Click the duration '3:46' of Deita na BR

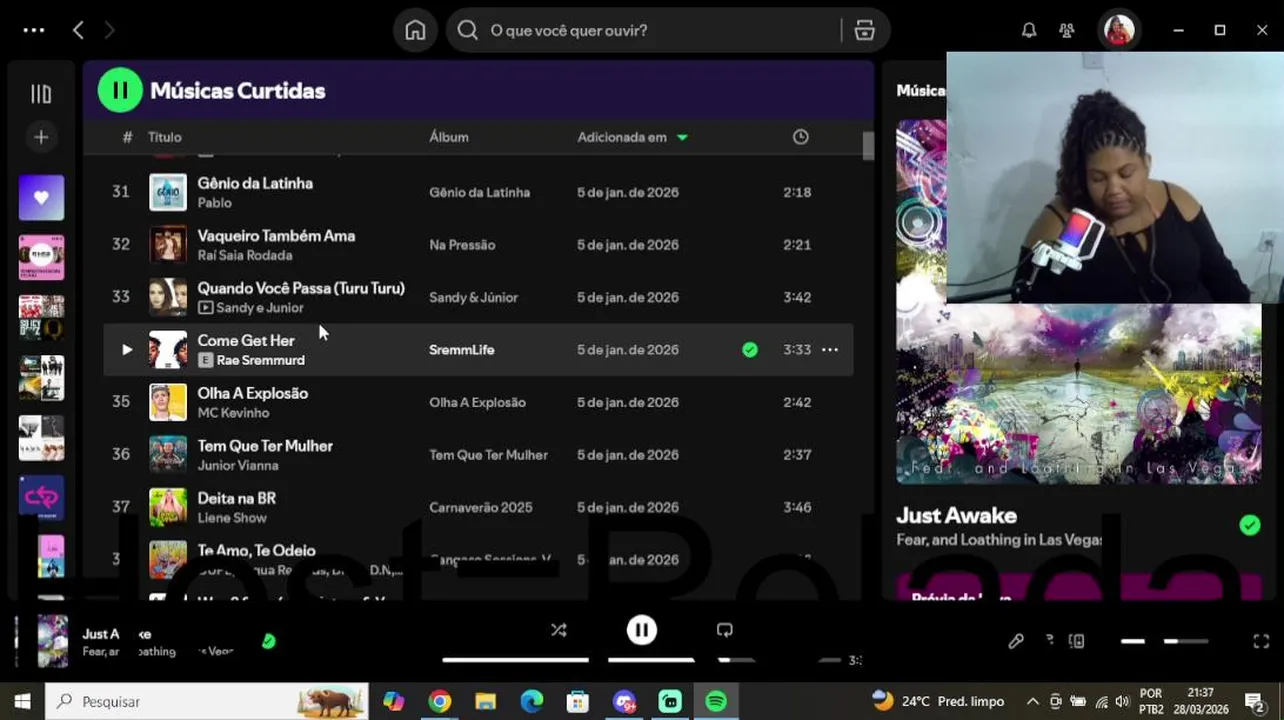point(797,507)
